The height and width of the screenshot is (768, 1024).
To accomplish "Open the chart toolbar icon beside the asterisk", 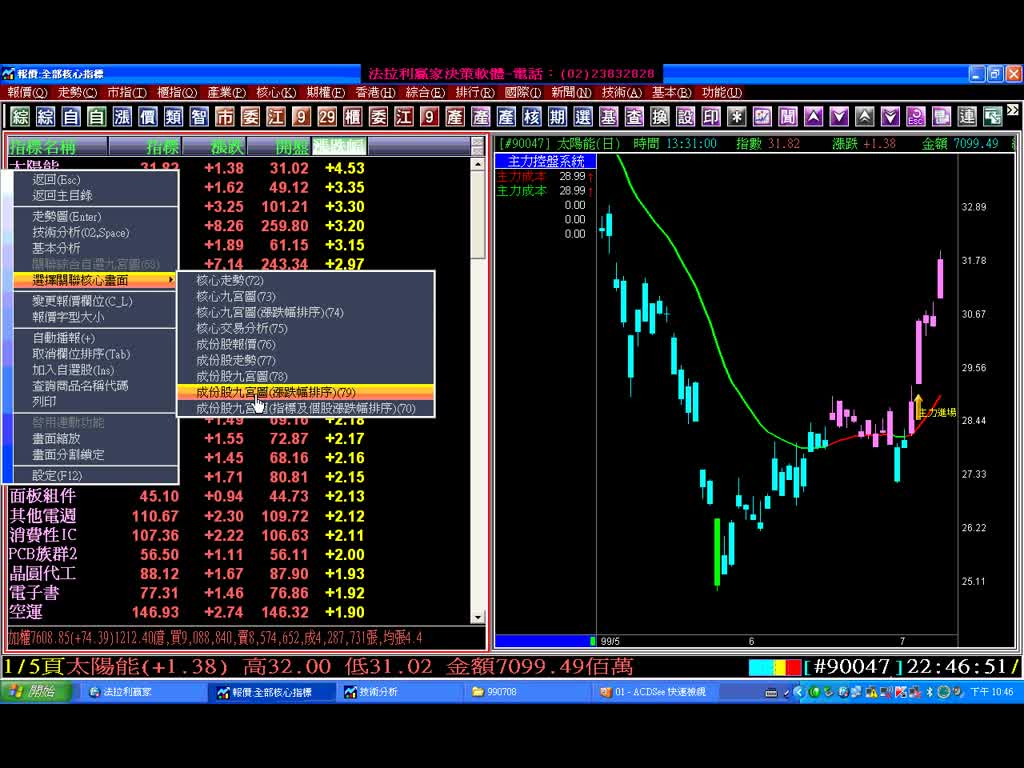I will click(762, 117).
